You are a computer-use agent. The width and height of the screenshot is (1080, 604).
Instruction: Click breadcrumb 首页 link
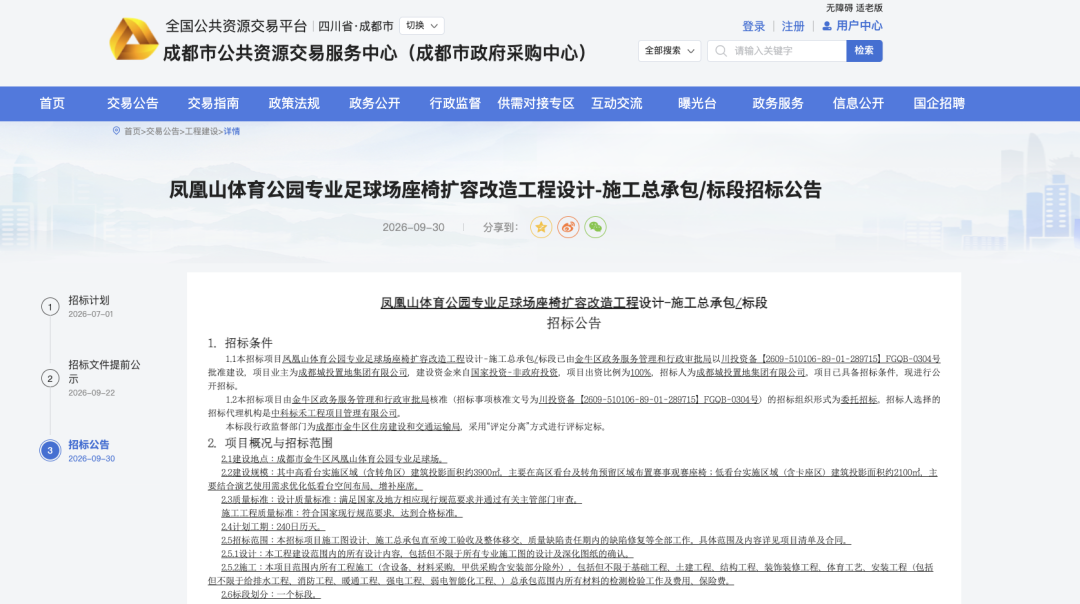(132, 132)
